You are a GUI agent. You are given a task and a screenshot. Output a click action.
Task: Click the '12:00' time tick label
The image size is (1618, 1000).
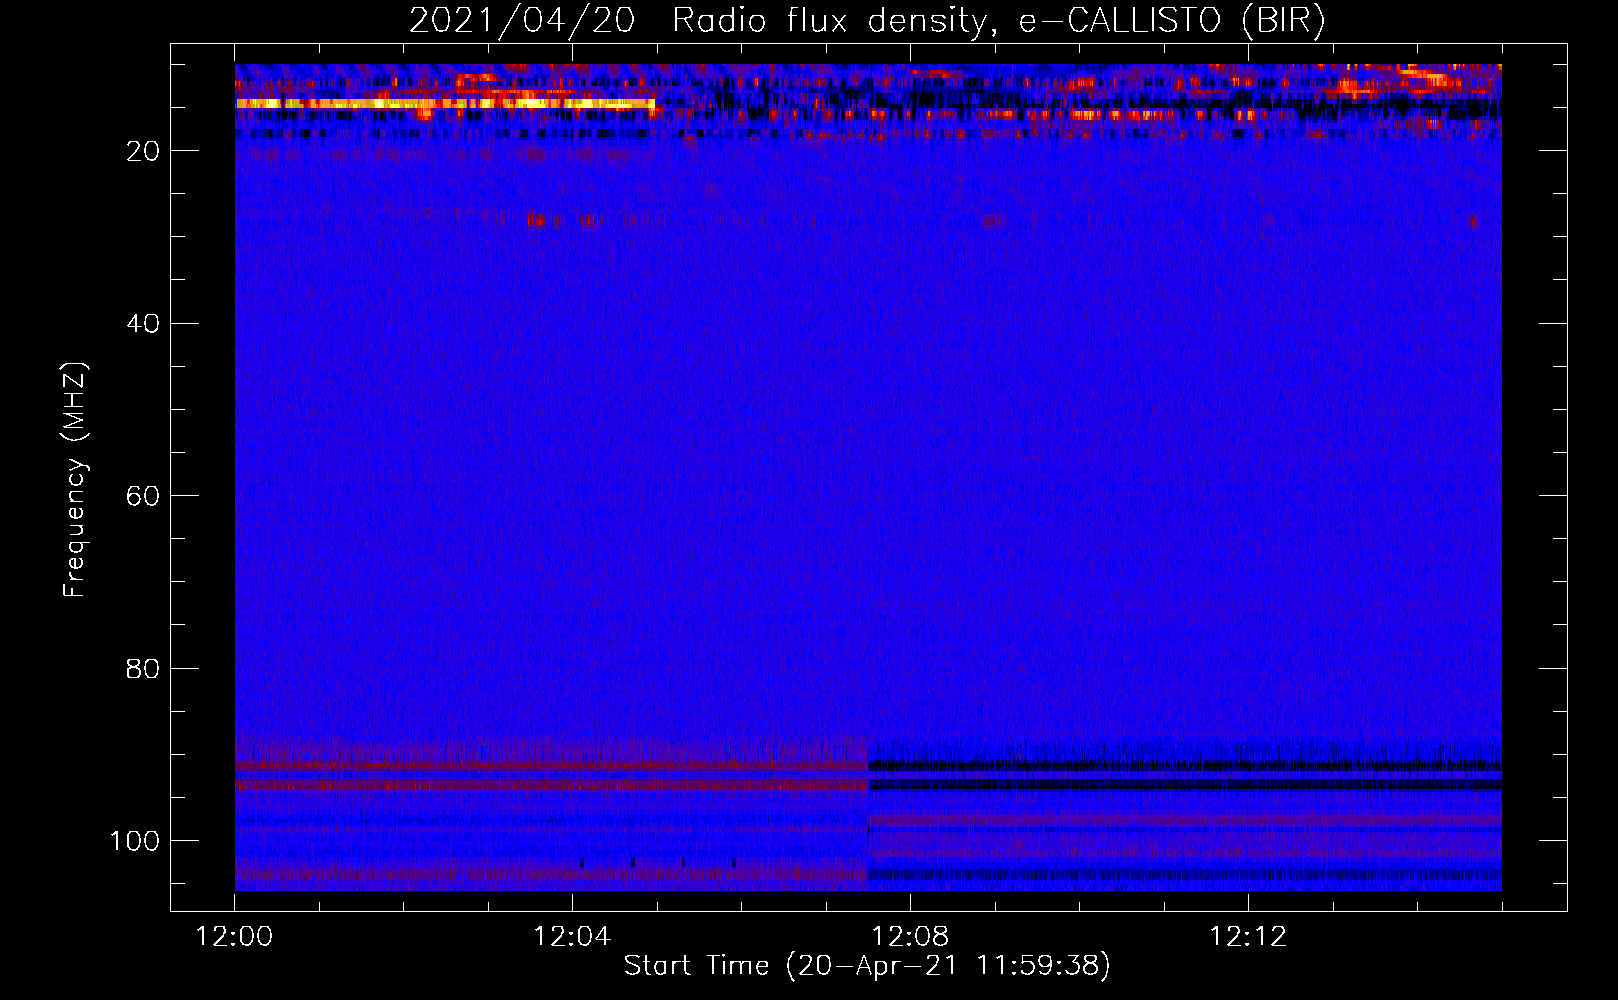coord(234,937)
